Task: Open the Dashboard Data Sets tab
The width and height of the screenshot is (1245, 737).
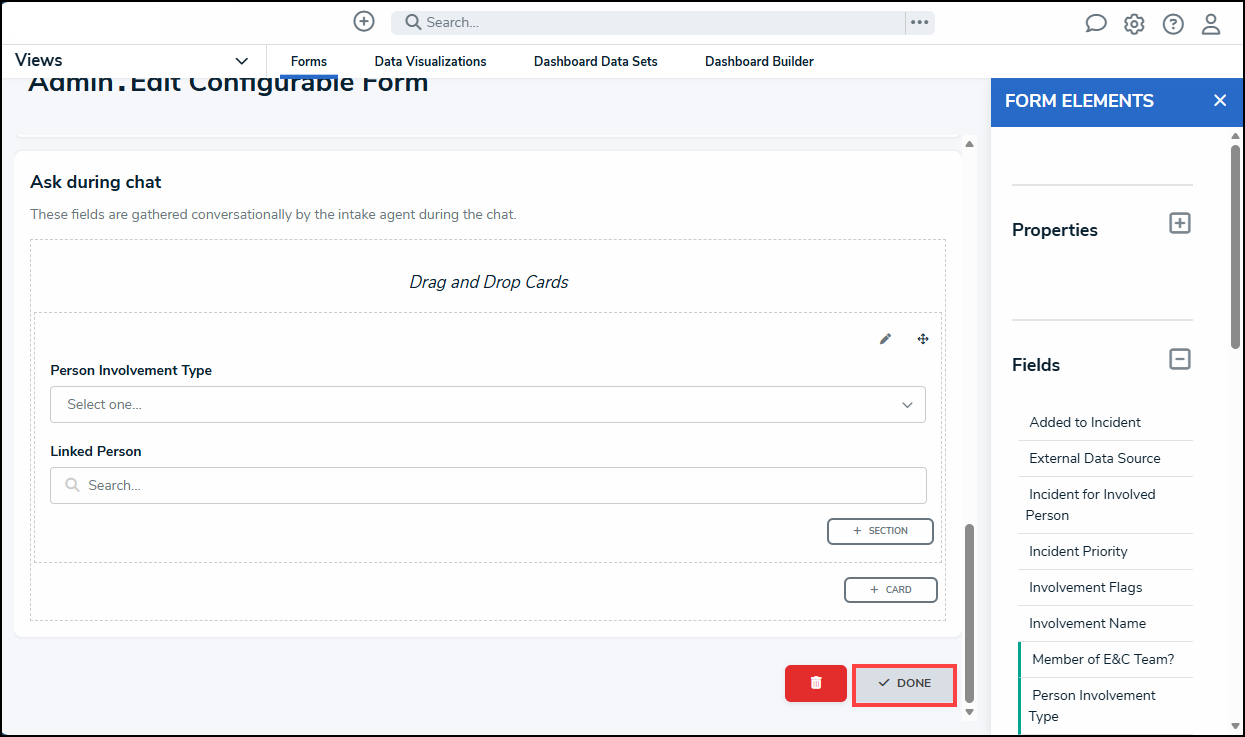Action: 596,62
